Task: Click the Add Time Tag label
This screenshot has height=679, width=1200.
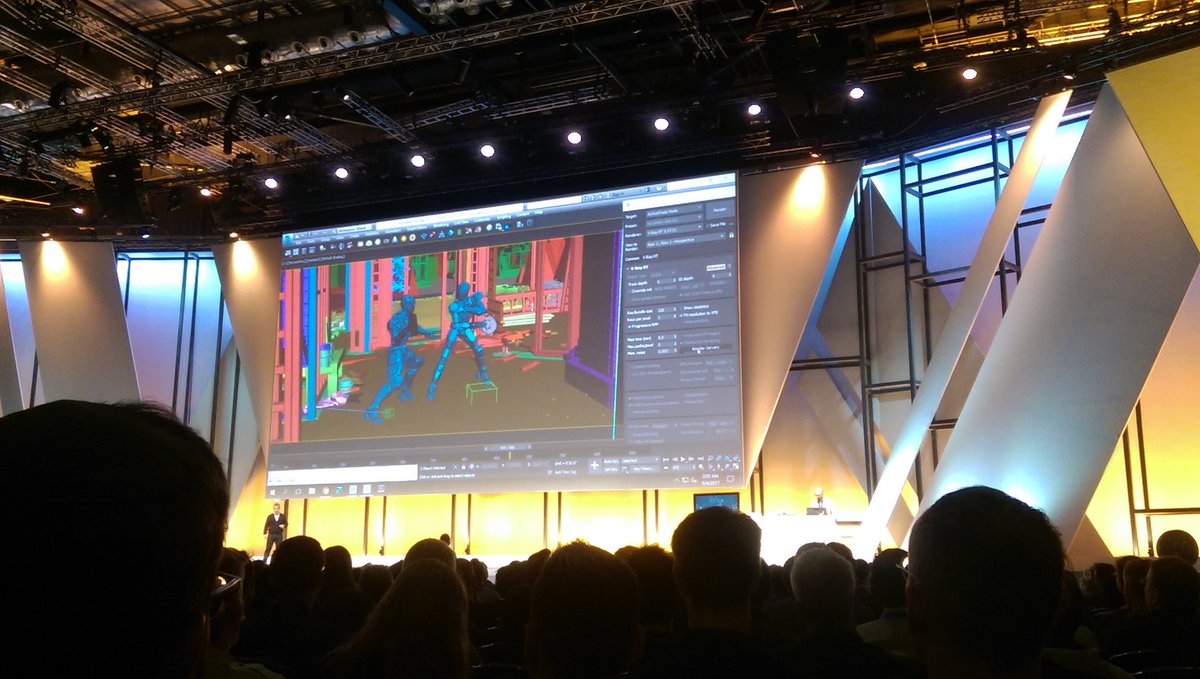Action: (x=565, y=472)
